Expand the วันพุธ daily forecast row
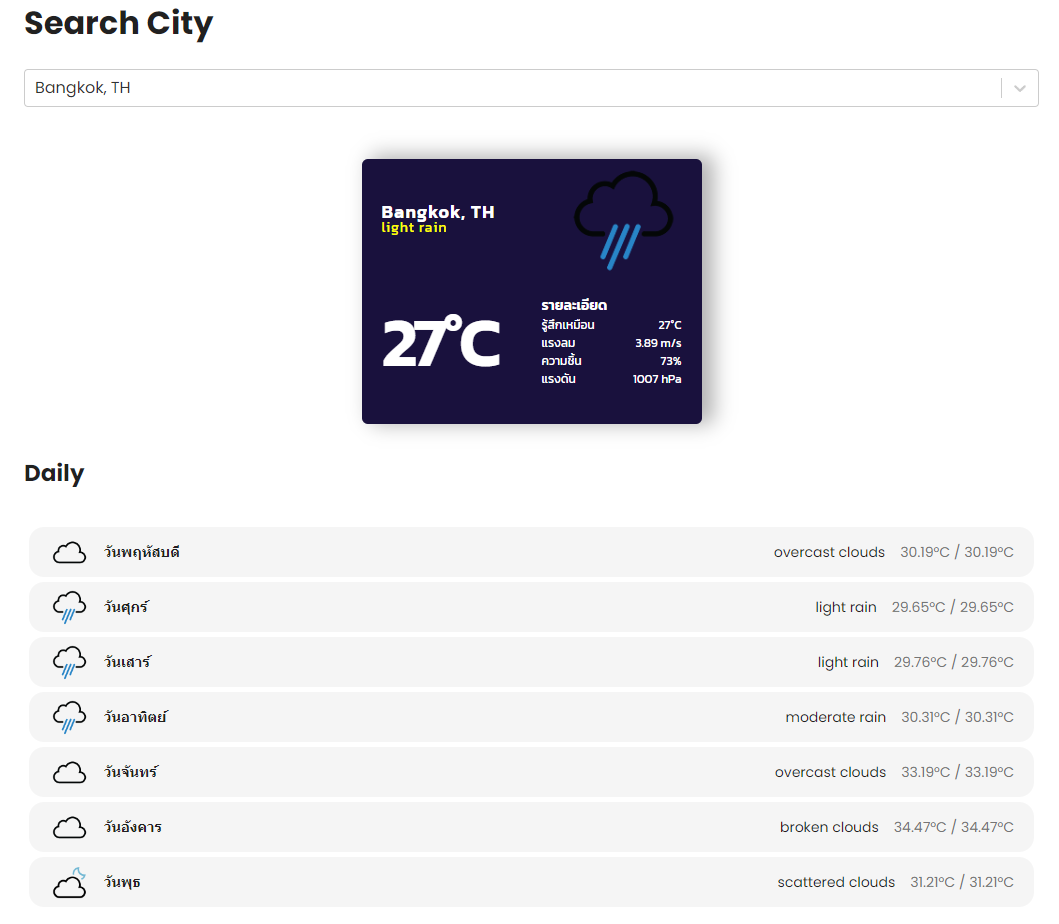This screenshot has height=924, width=1059. [x=531, y=881]
